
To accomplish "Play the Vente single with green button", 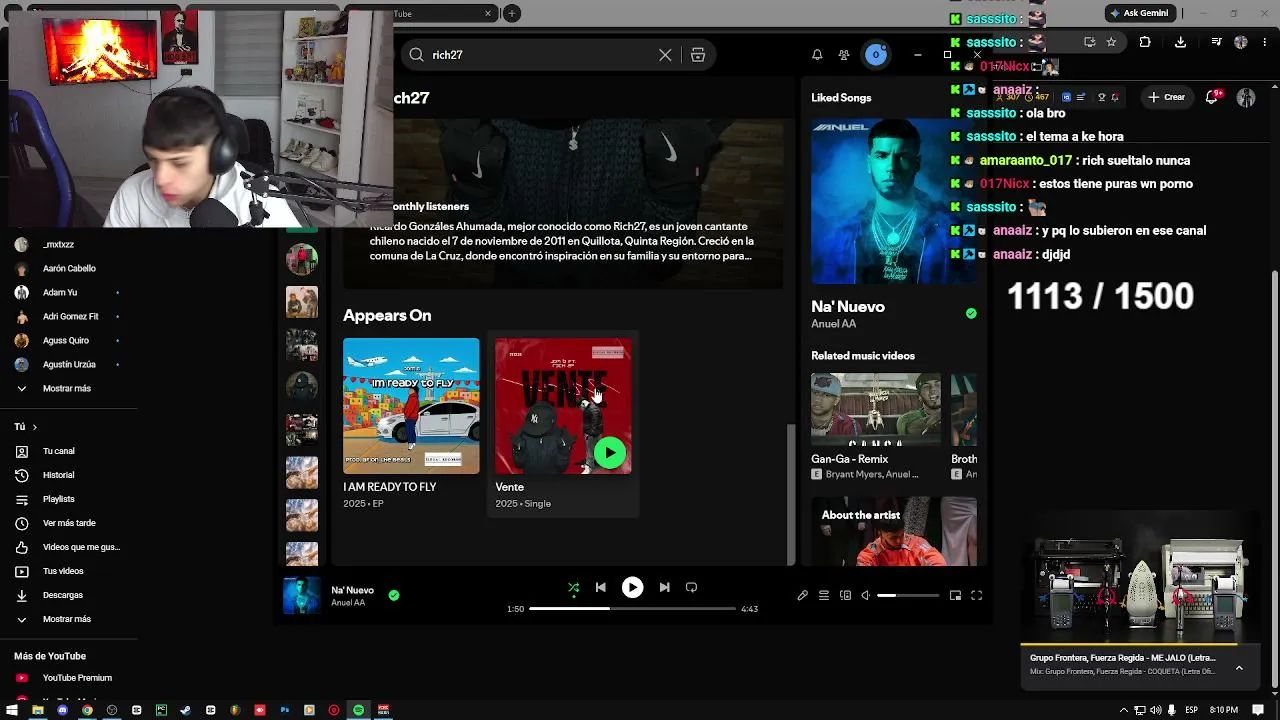I will pyautogui.click(x=610, y=453).
